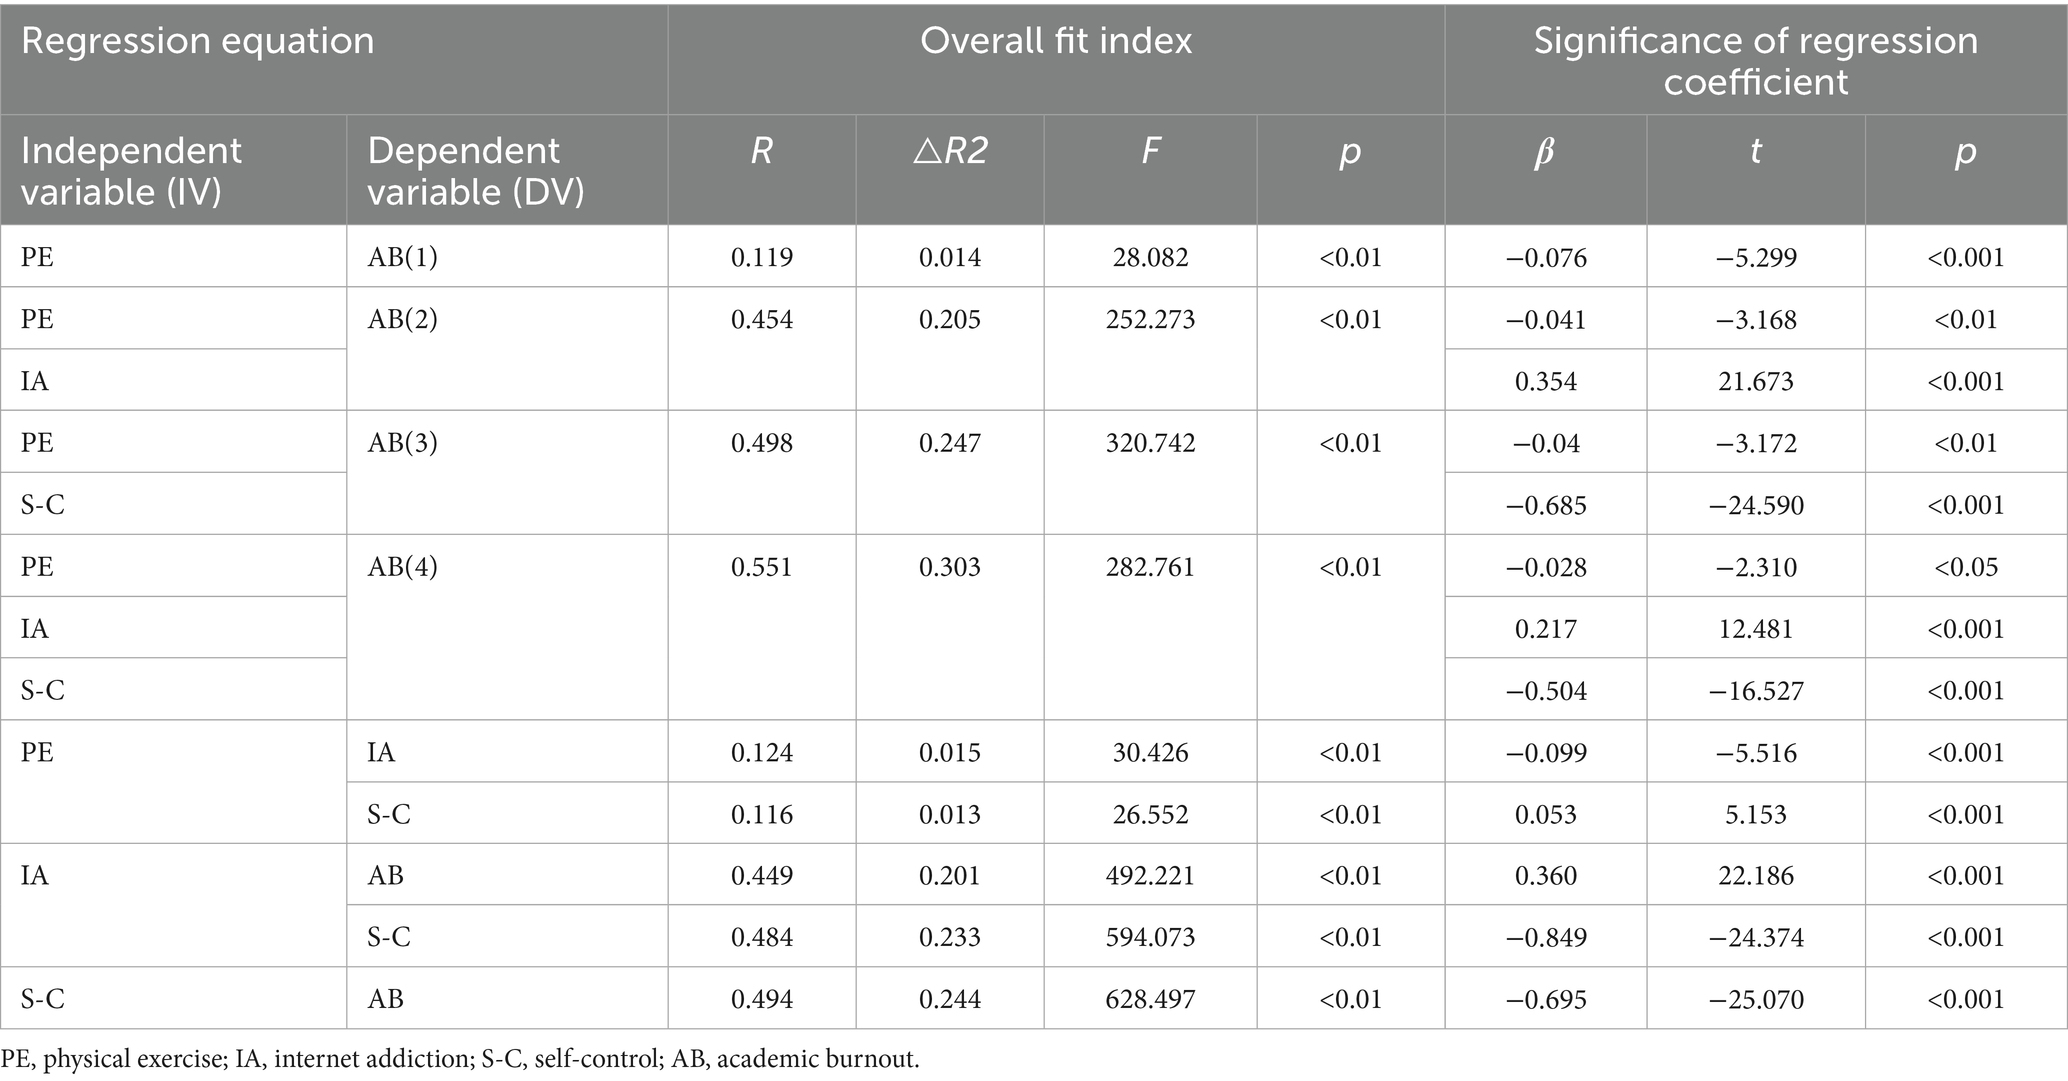Select the AB(1) dependent variable cell
The image size is (2068, 1081).
[x=403, y=258]
